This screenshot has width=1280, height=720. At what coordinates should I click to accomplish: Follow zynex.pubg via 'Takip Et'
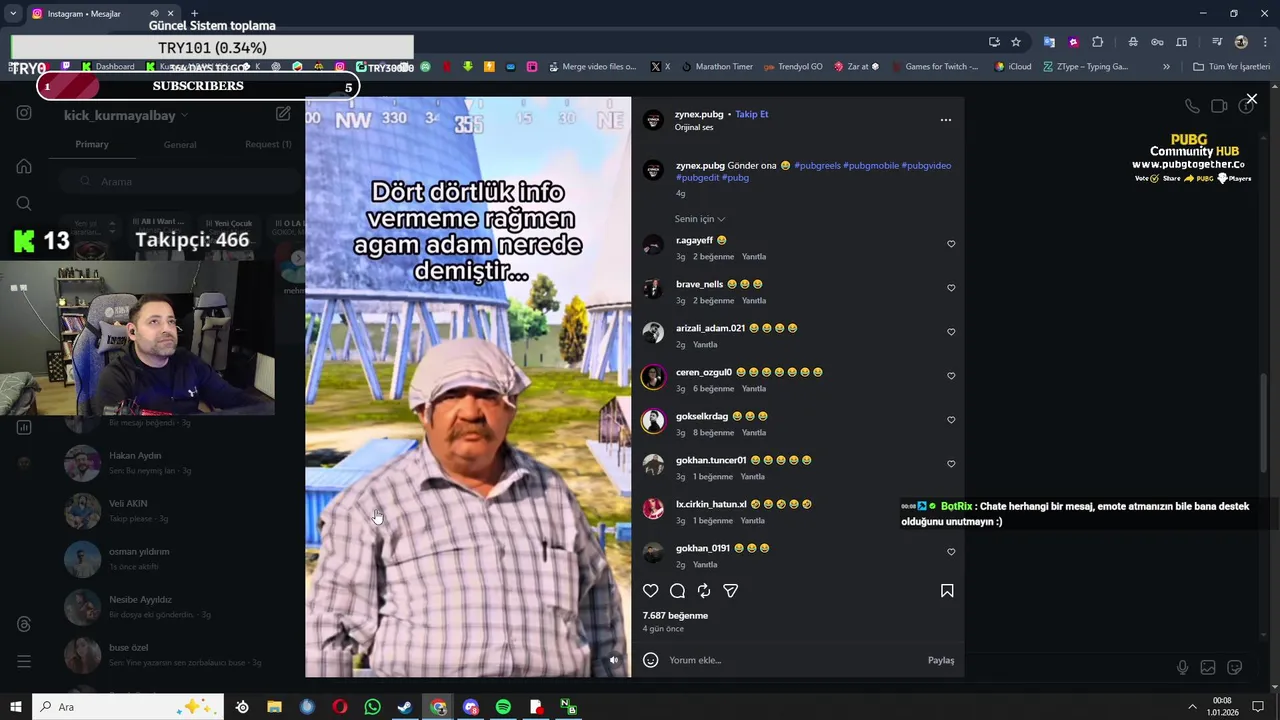pos(752,114)
